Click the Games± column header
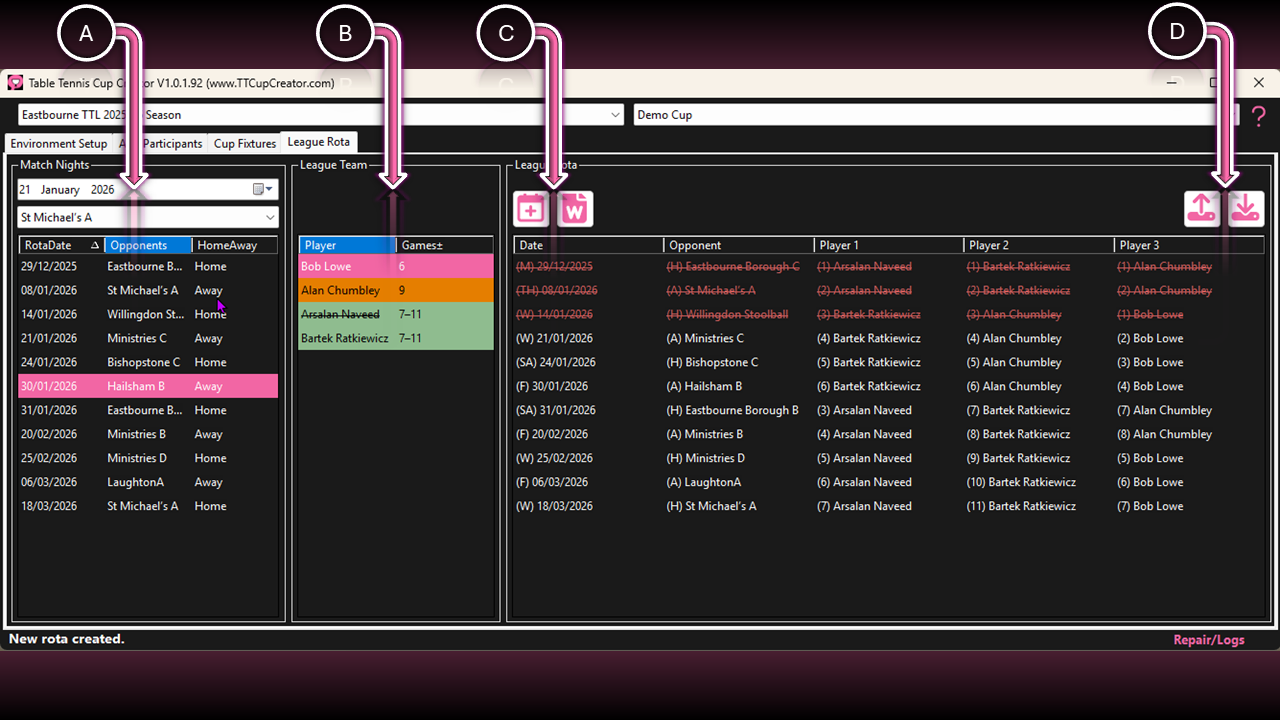 [x=445, y=245]
